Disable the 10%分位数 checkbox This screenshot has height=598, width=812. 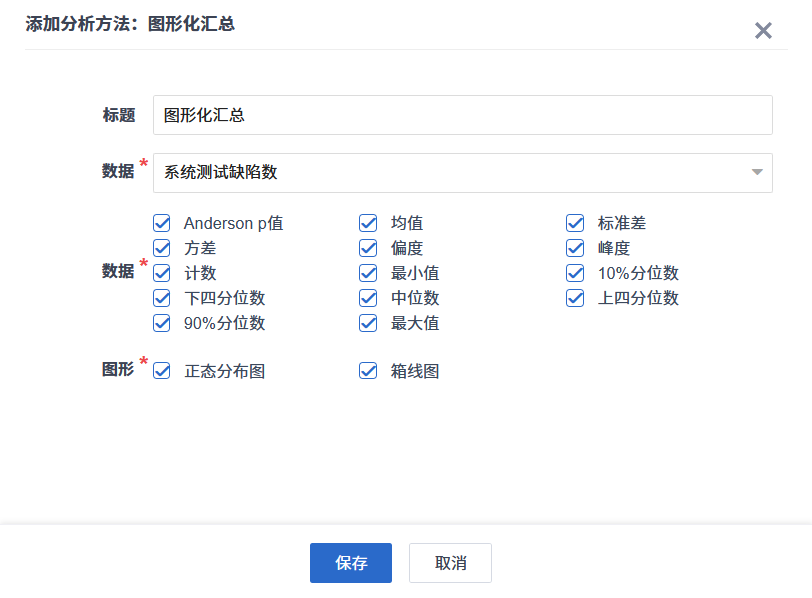click(x=575, y=273)
